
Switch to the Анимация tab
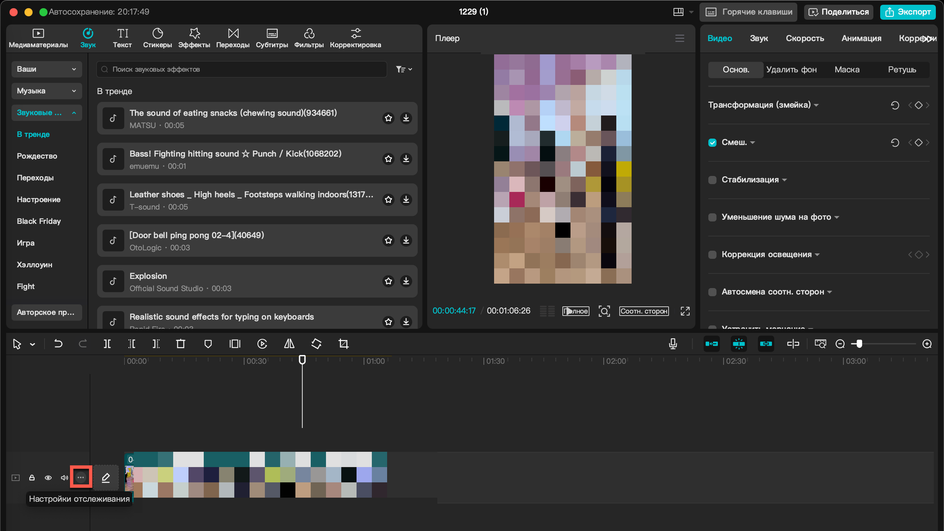coord(861,38)
